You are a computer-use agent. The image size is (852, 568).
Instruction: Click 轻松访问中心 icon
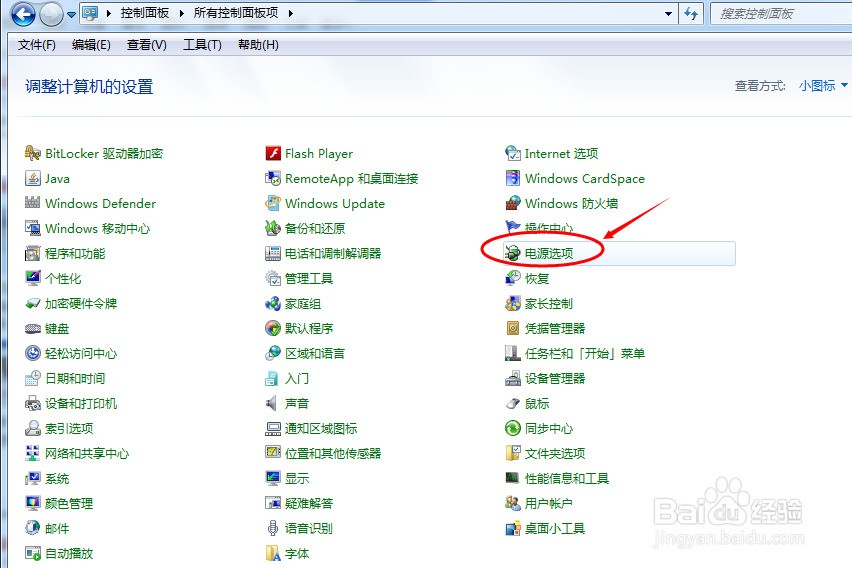[33, 353]
